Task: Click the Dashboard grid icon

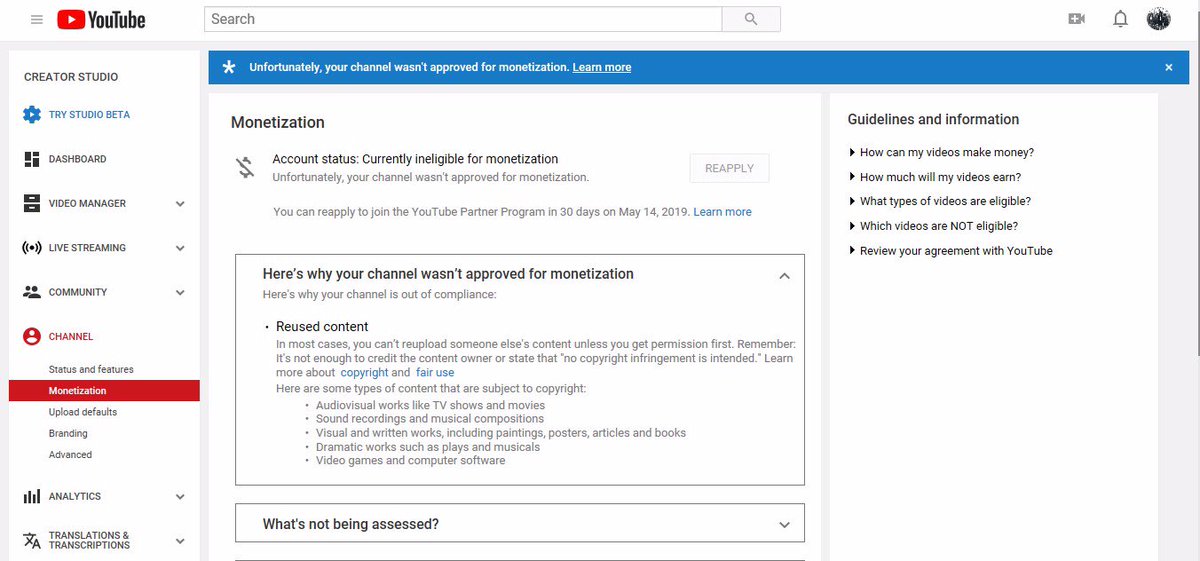Action: [32, 159]
